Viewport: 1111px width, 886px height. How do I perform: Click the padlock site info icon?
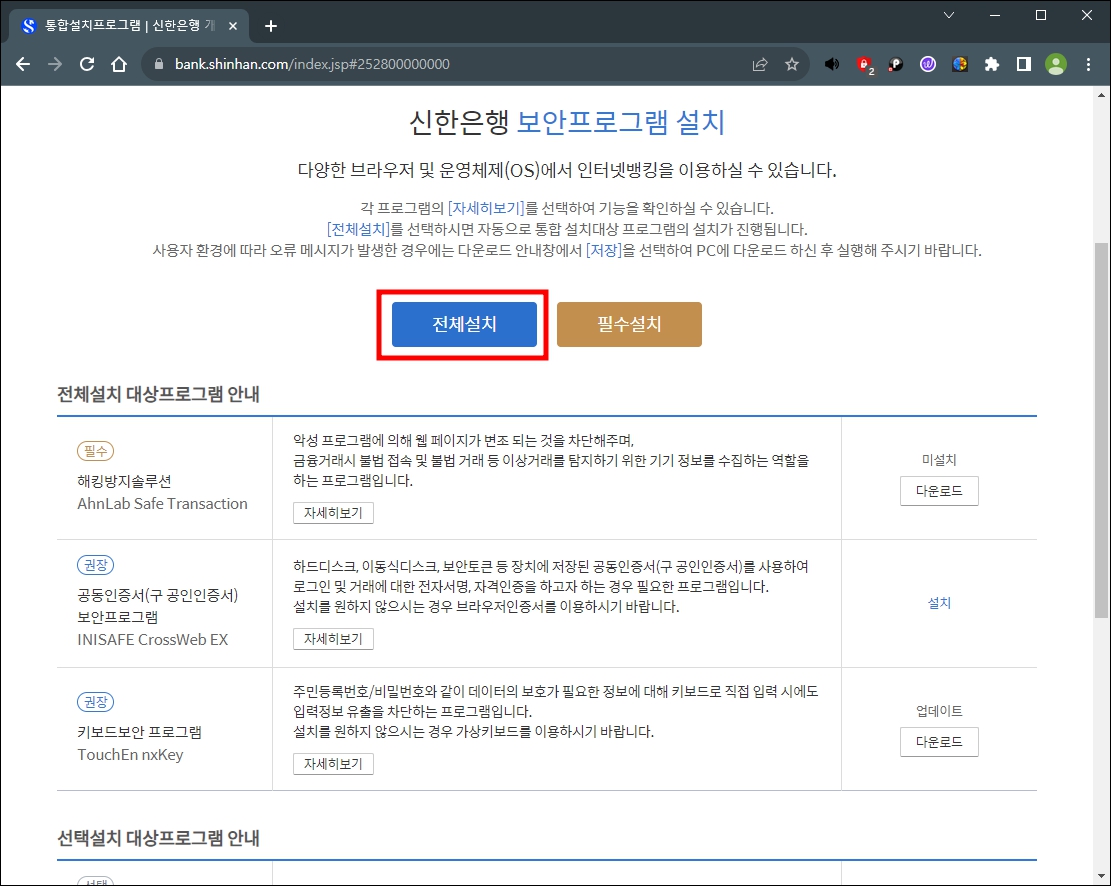click(159, 65)
